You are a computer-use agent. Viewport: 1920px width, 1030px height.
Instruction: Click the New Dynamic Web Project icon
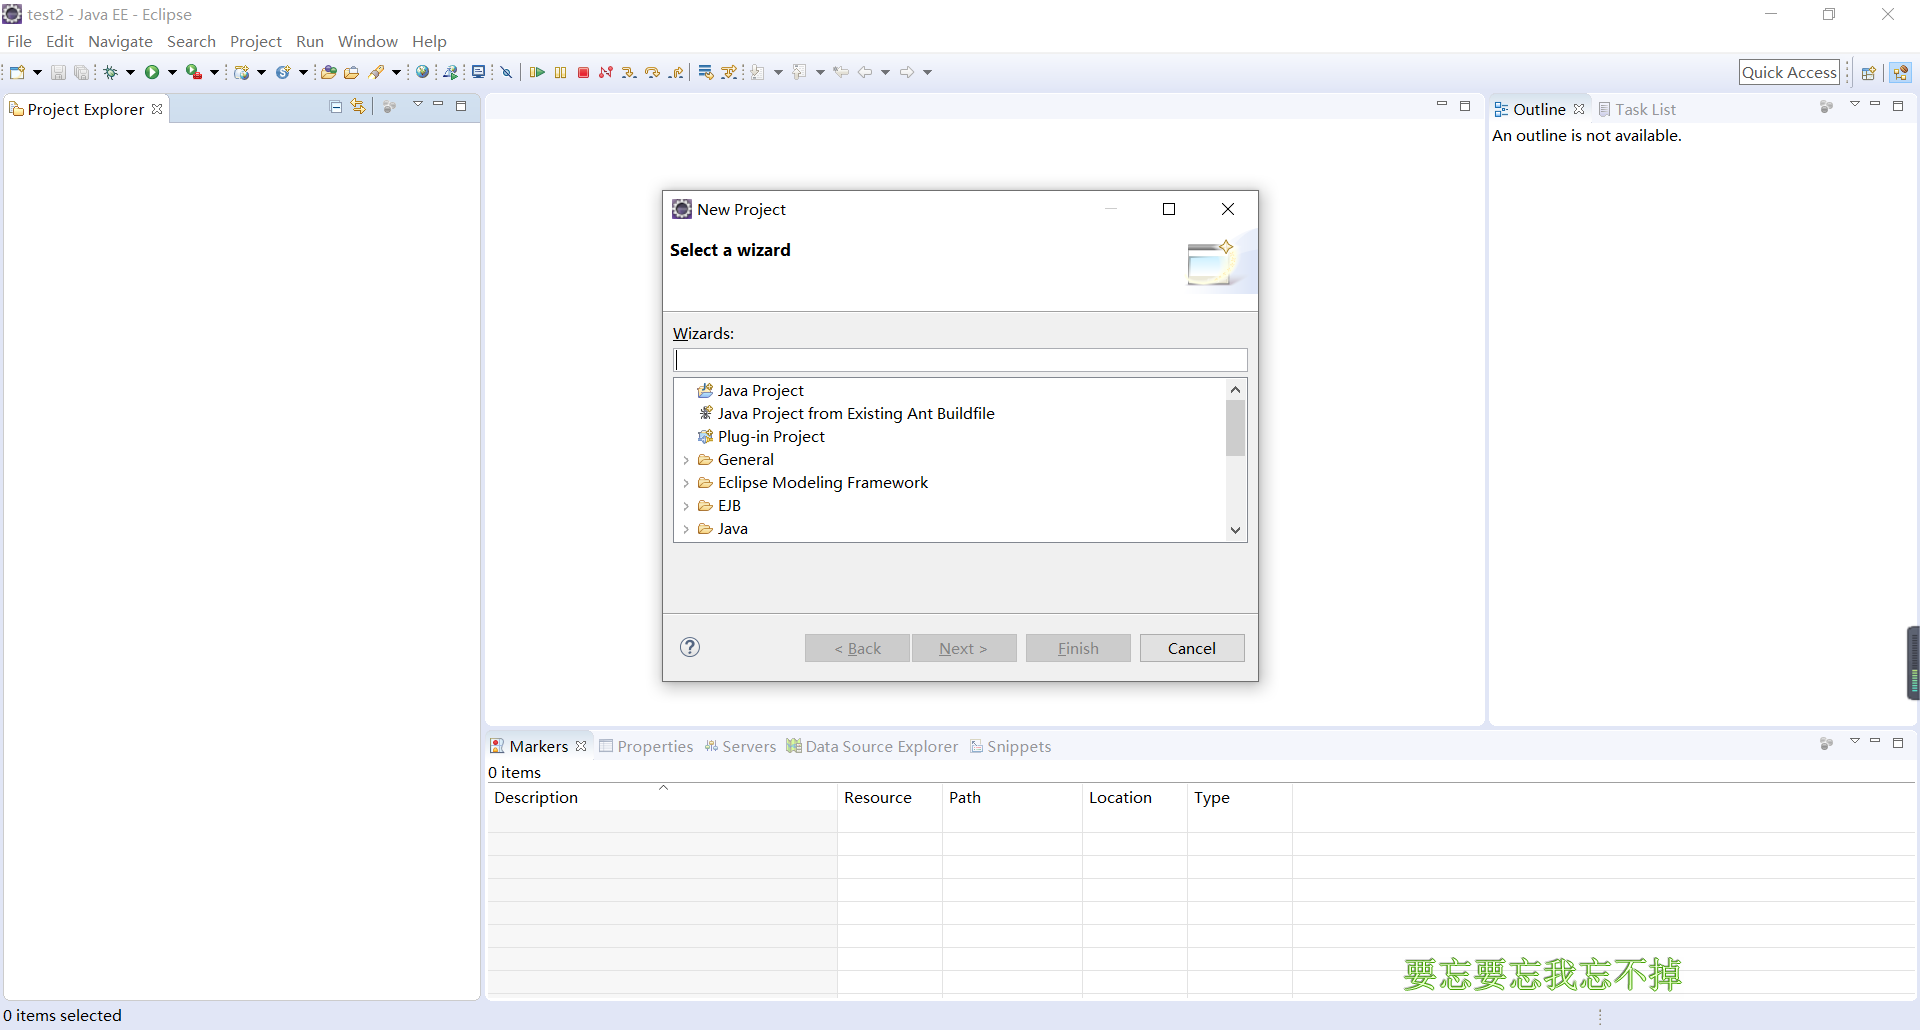241,72
